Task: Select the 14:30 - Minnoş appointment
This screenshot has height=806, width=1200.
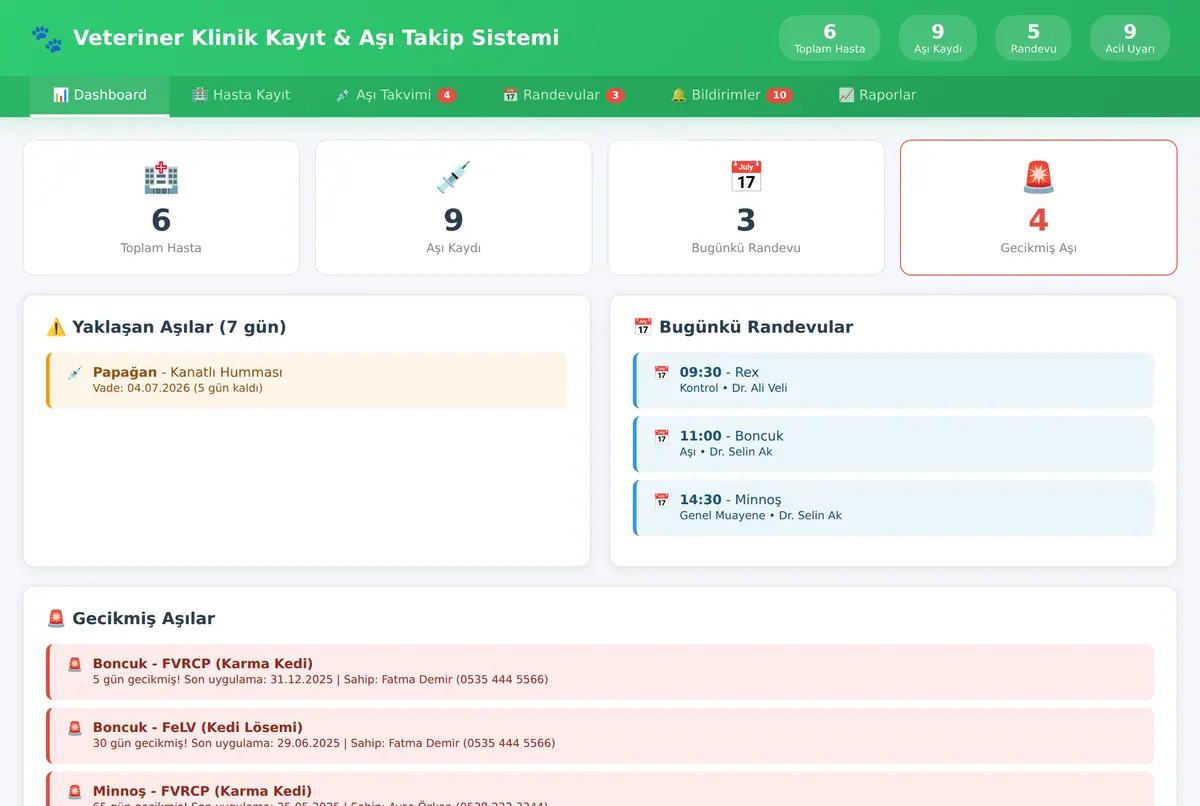Action: click(x=893, y=508)
